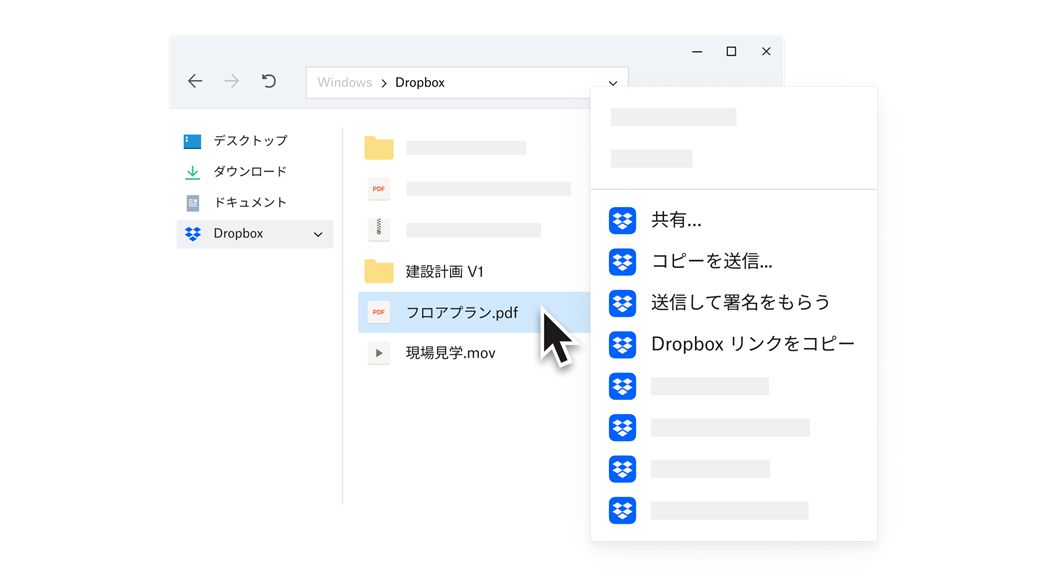Refresh the folder with the reload icon
The width and height of the screenshot is (1046, 576).
coord(269,81)
